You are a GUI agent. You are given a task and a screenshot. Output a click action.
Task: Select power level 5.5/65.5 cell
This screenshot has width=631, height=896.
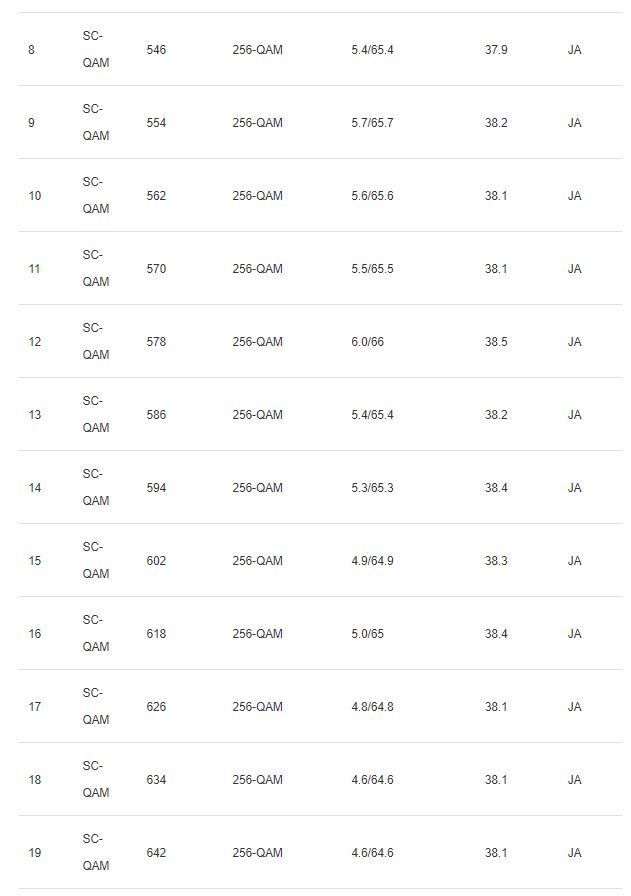click(x=372, y=269)
